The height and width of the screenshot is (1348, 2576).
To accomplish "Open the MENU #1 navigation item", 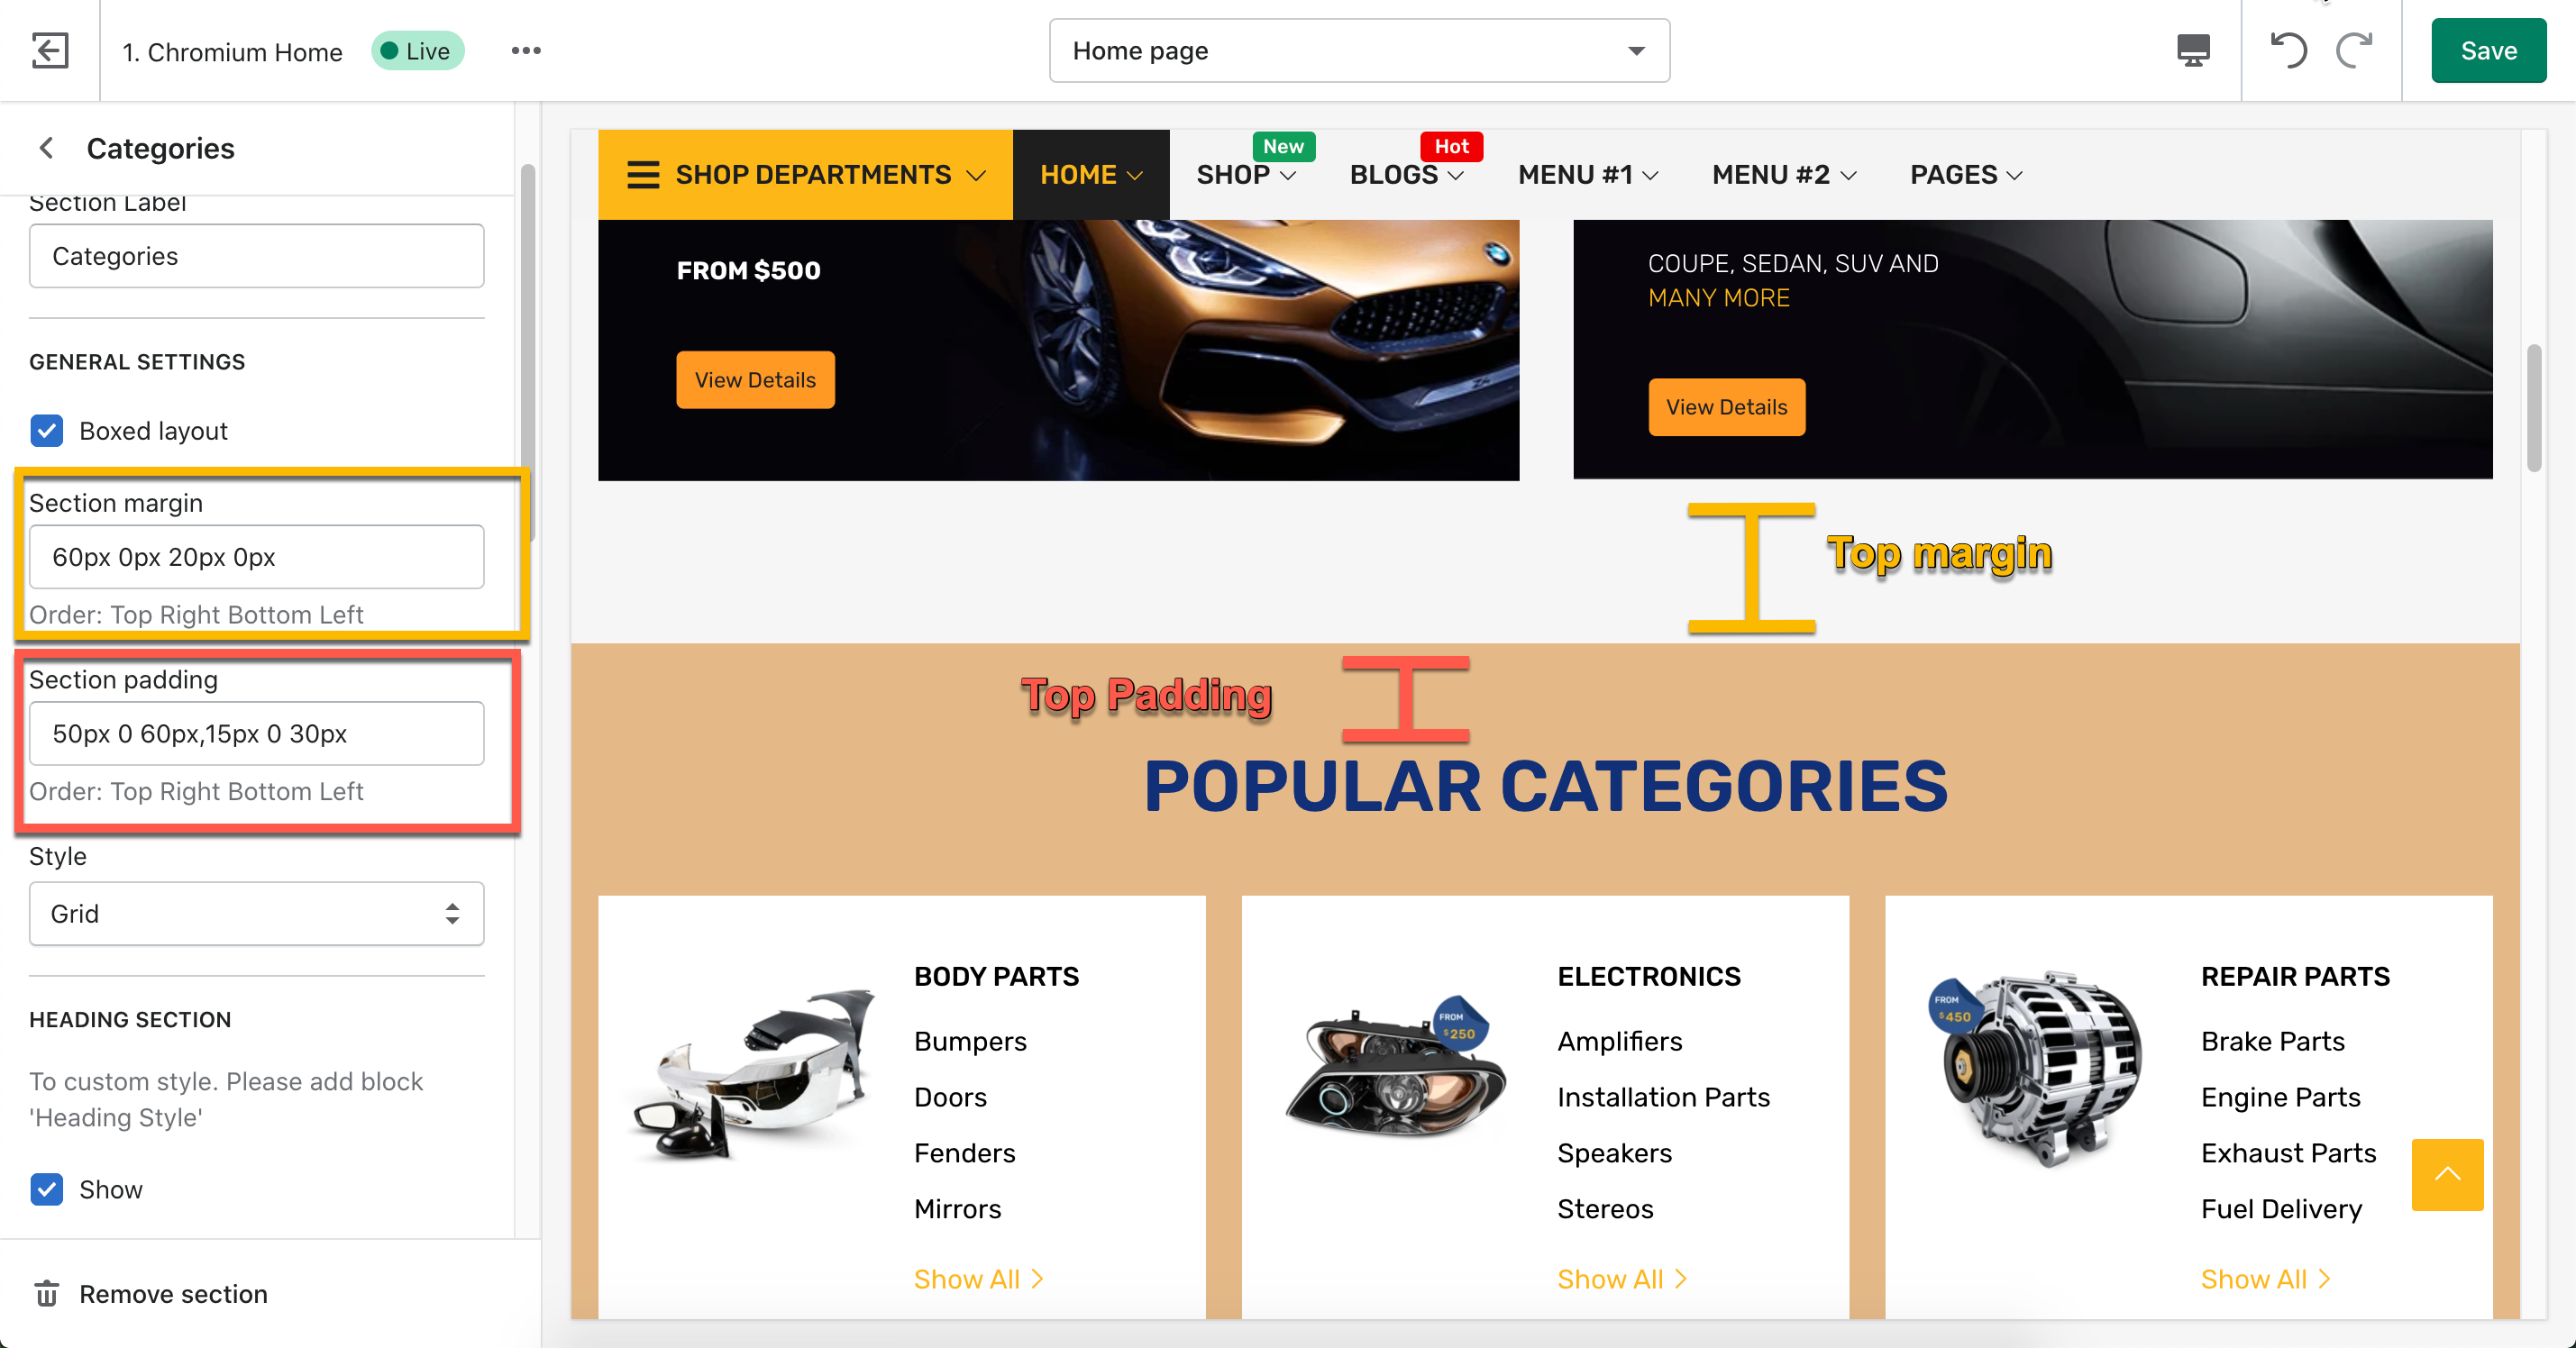I will pos(1588,175).
